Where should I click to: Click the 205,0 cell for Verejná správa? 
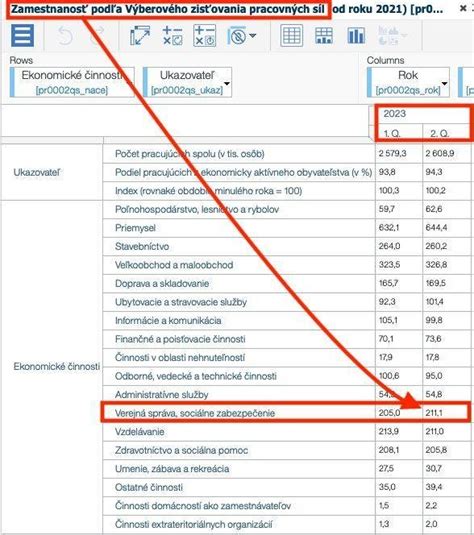coord(399,413)
